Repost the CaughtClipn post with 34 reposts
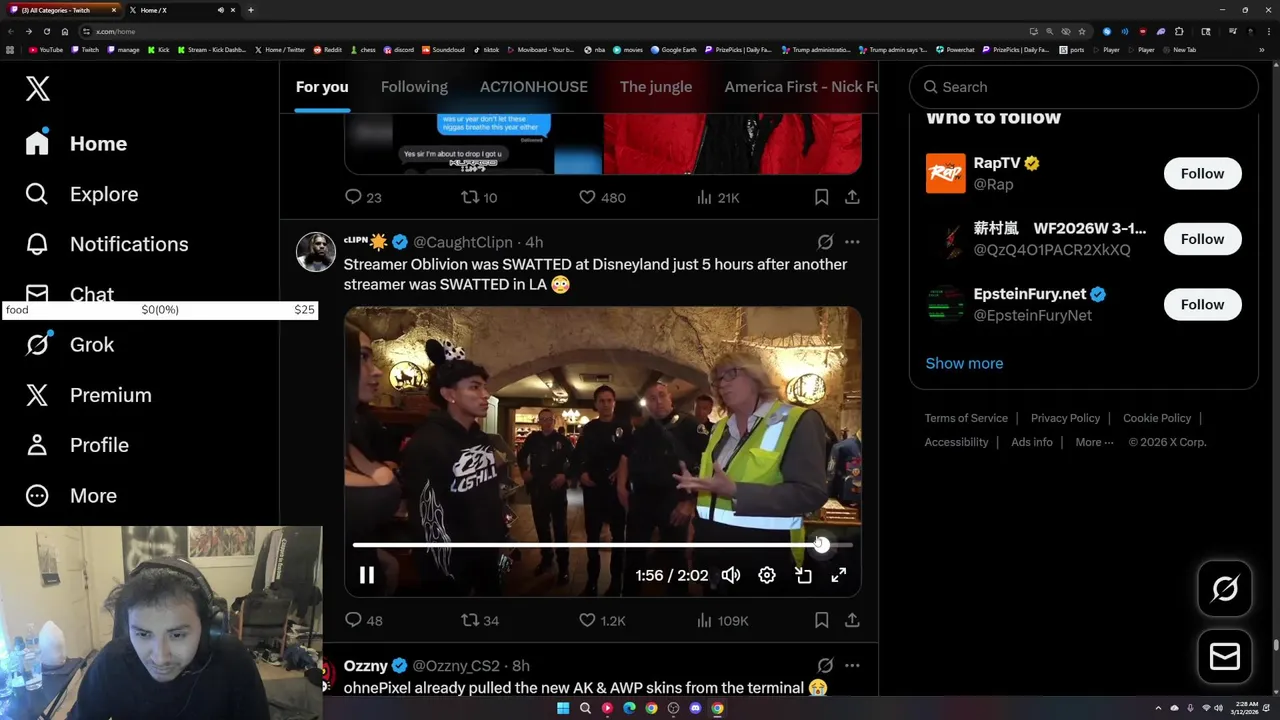This screenshot has width=1280, height=720. (479, 620)
